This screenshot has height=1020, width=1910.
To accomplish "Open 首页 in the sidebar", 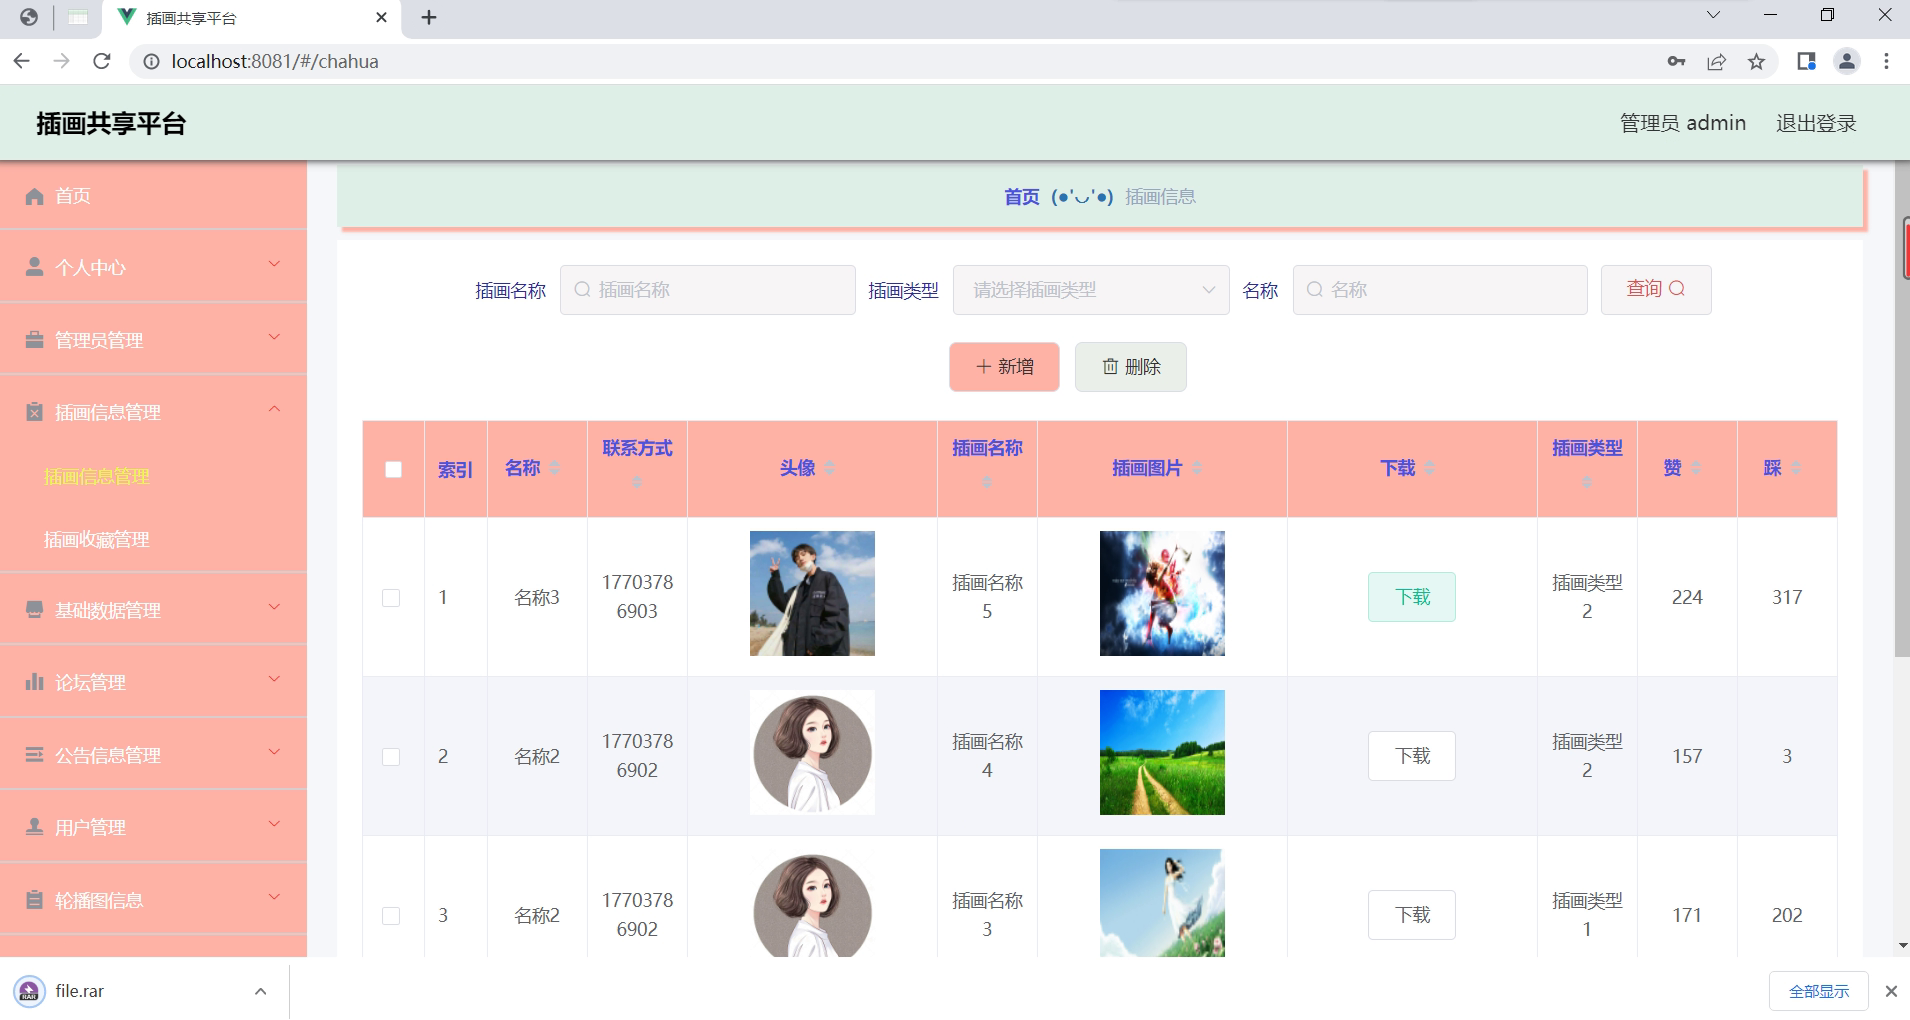I will [153, 195].
